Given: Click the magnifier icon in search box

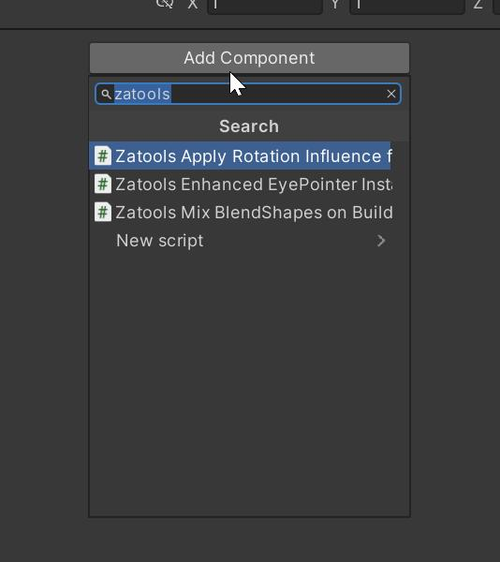Looking at the screenshot, I should point(106,94).
